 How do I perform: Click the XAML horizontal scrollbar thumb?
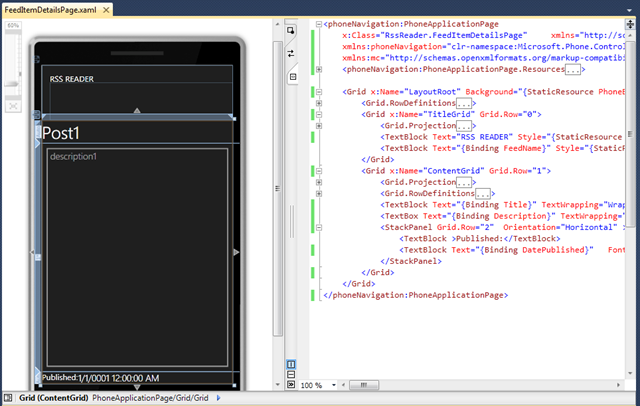(364, 385)
